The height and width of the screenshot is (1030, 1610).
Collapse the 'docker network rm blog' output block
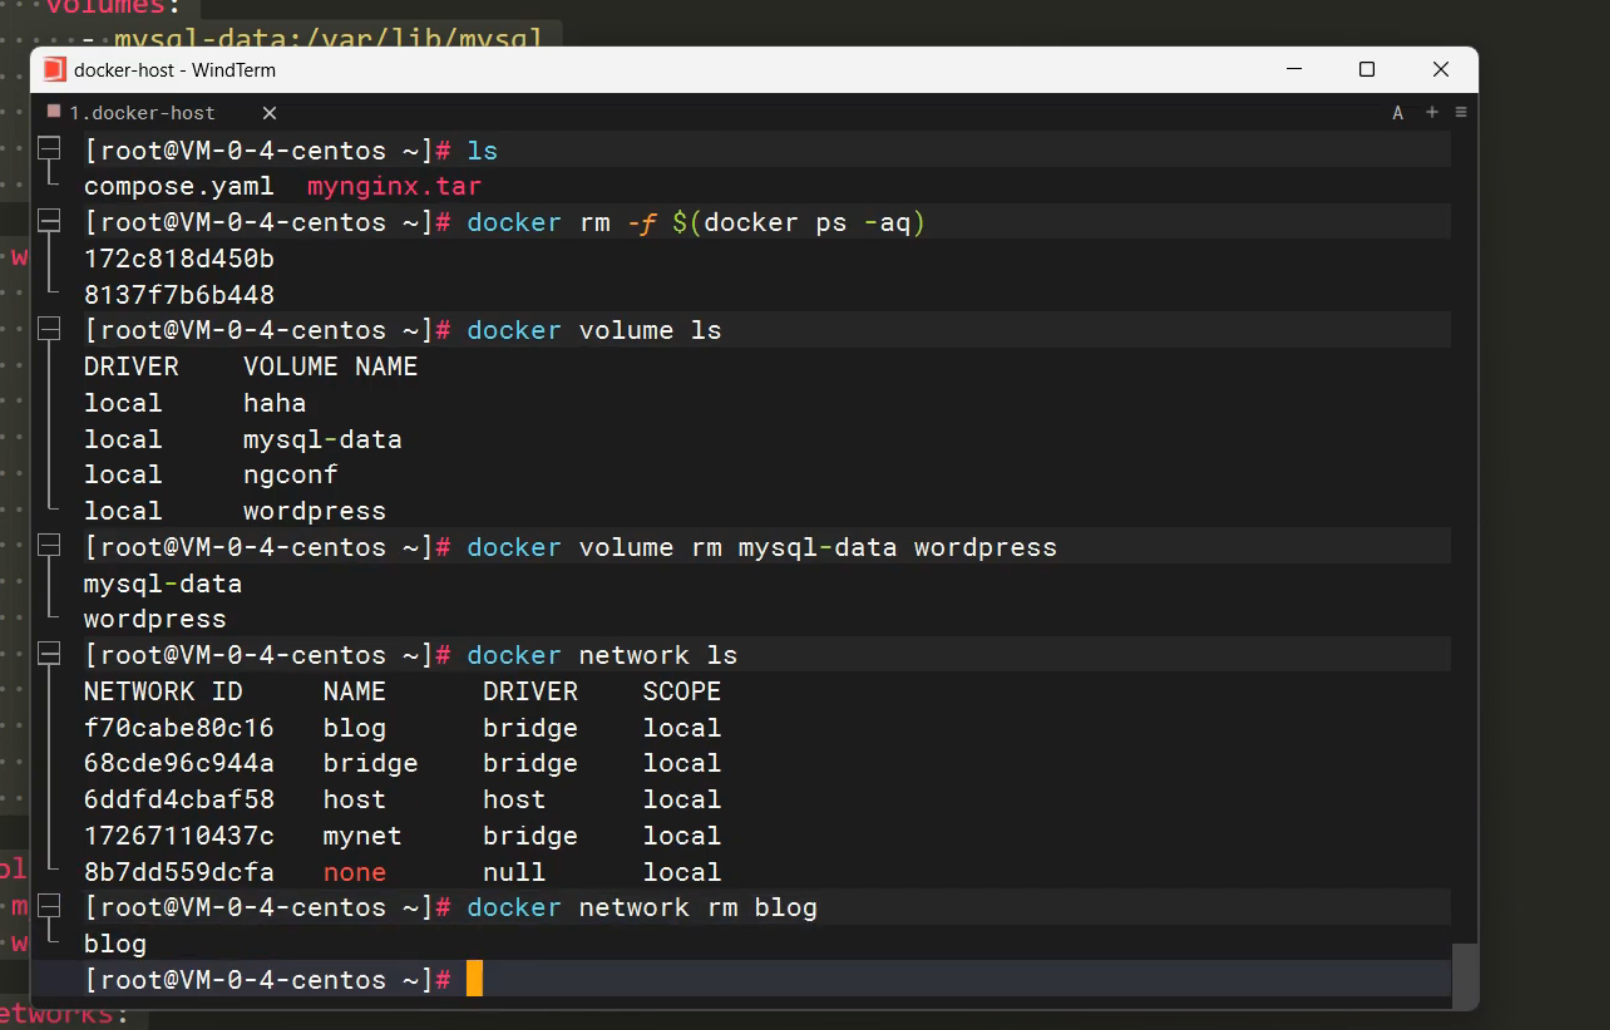pos(49,906)
